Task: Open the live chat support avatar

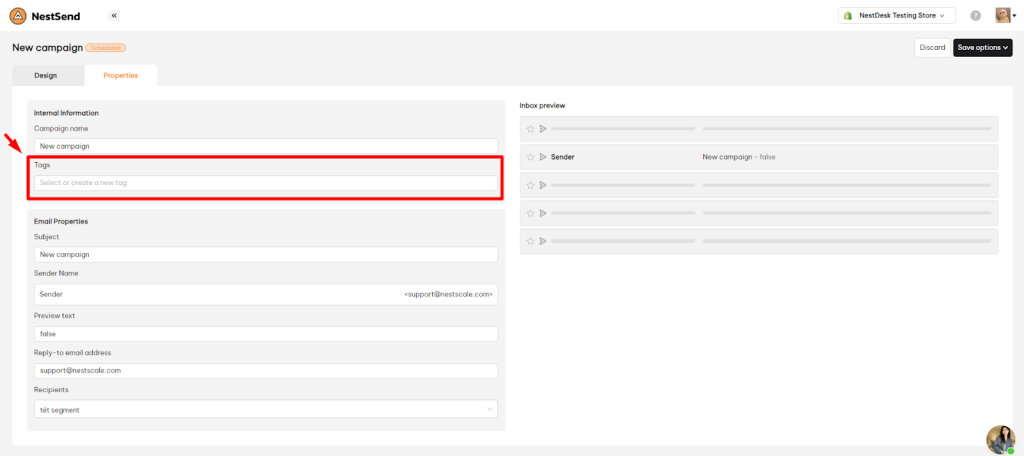Action: coord(1000,440)
